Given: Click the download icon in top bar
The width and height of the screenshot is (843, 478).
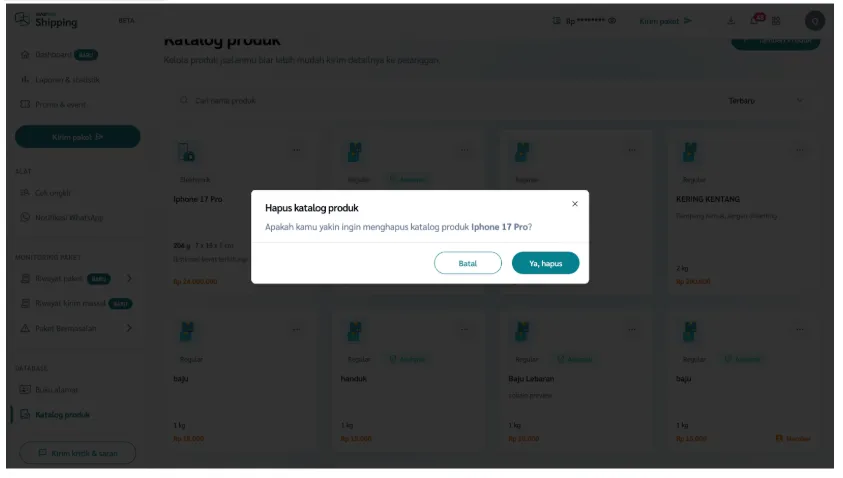Looking at the screenshot, I should coord(730,21).
